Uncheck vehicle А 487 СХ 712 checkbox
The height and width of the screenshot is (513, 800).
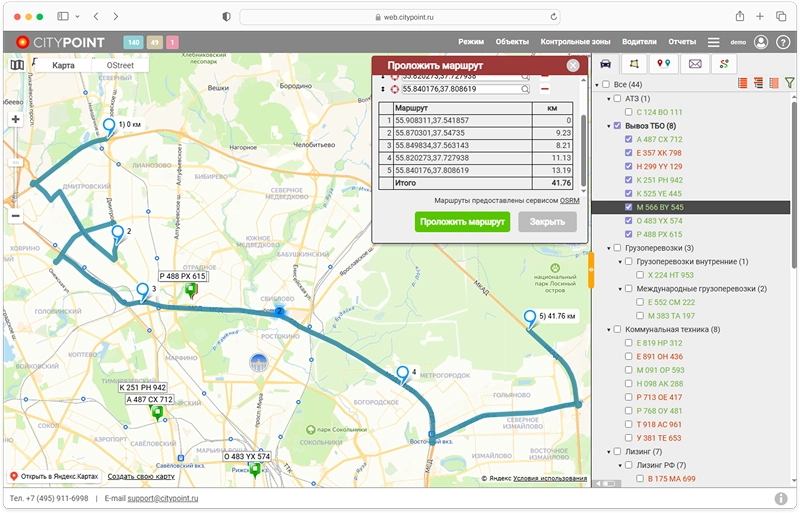(x=629, y=139)
